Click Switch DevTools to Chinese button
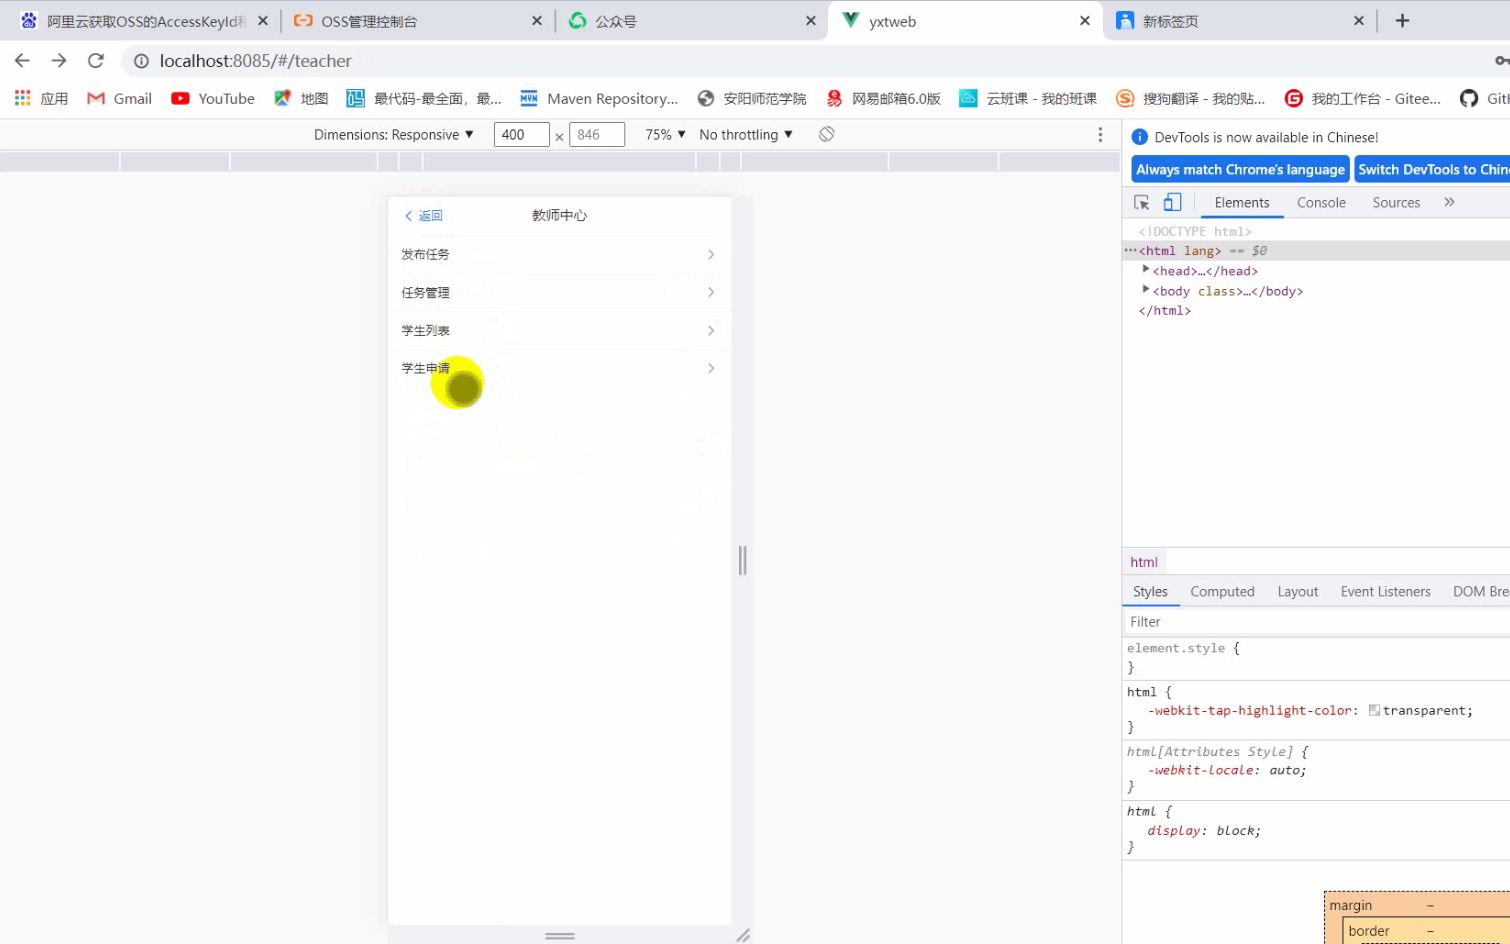Viewport: 1510px width, 944px height. tap(1433, 169)
